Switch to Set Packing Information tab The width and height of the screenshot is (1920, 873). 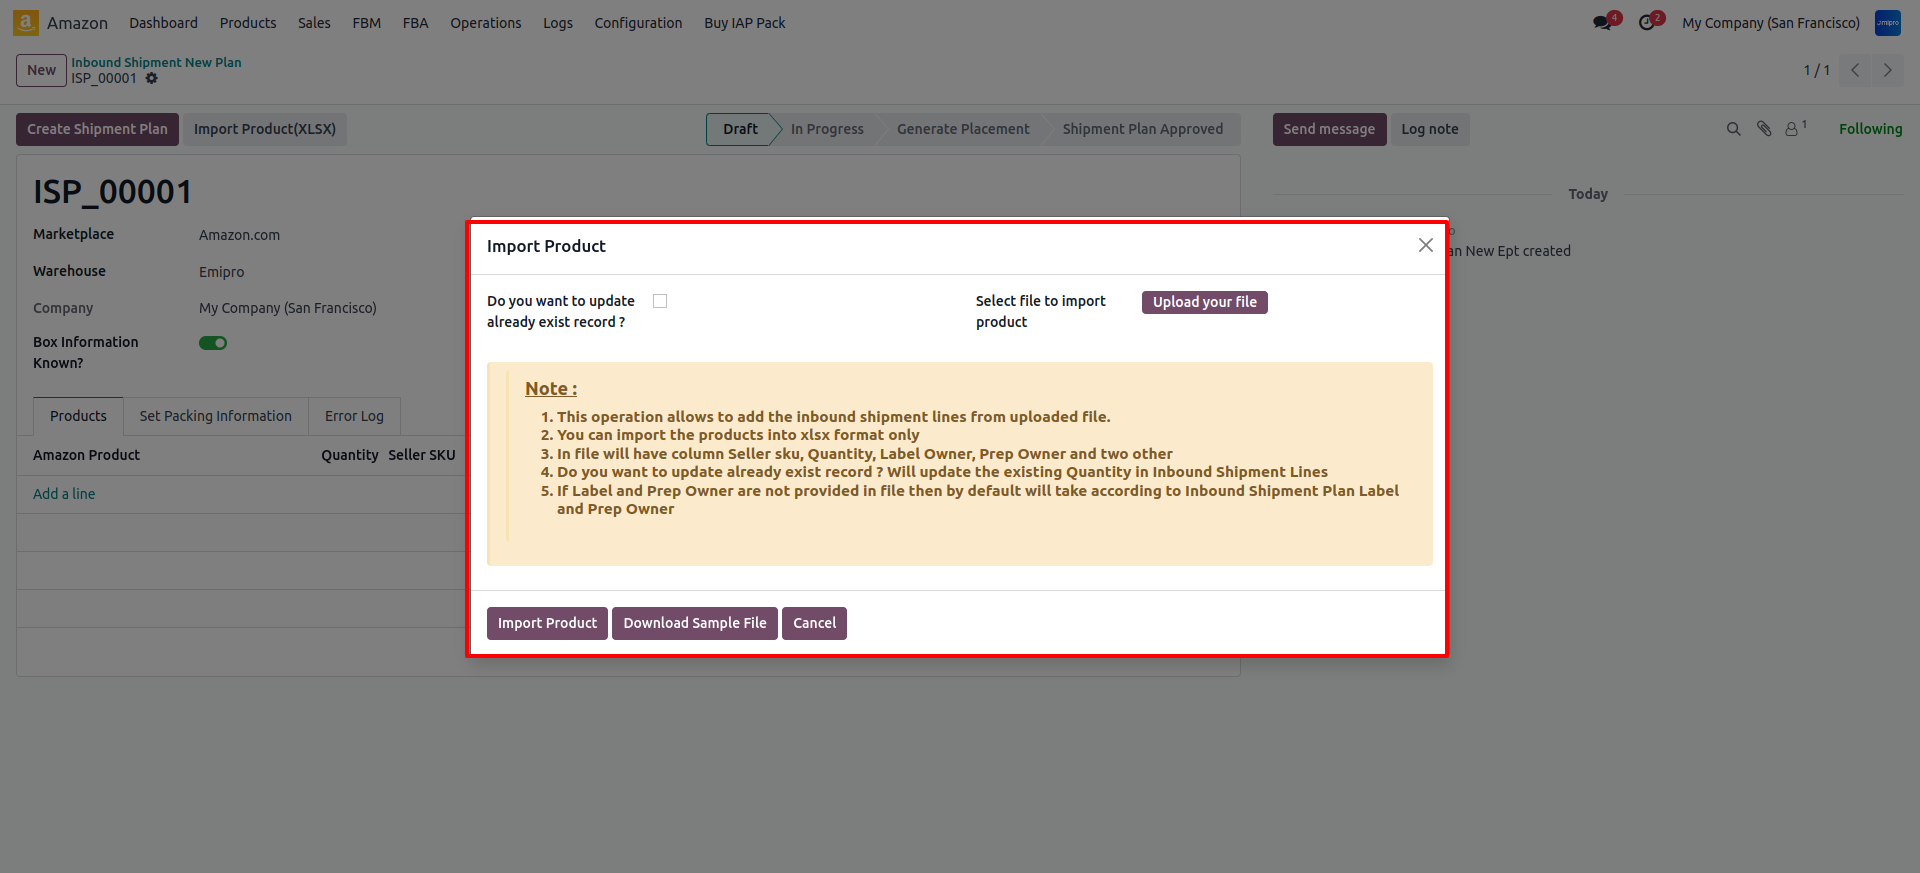215,416
